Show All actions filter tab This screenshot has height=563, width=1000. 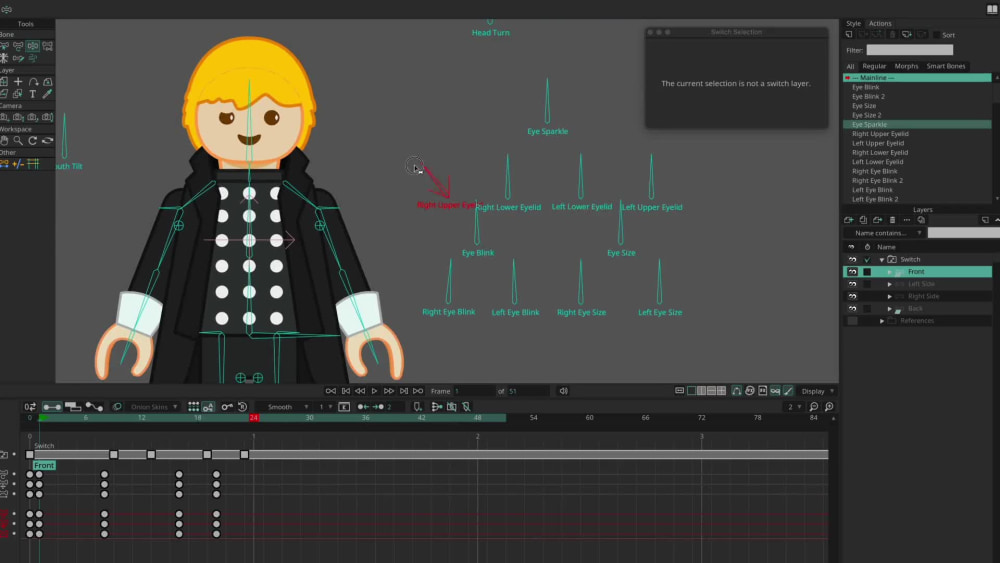[x=850, y=66]
